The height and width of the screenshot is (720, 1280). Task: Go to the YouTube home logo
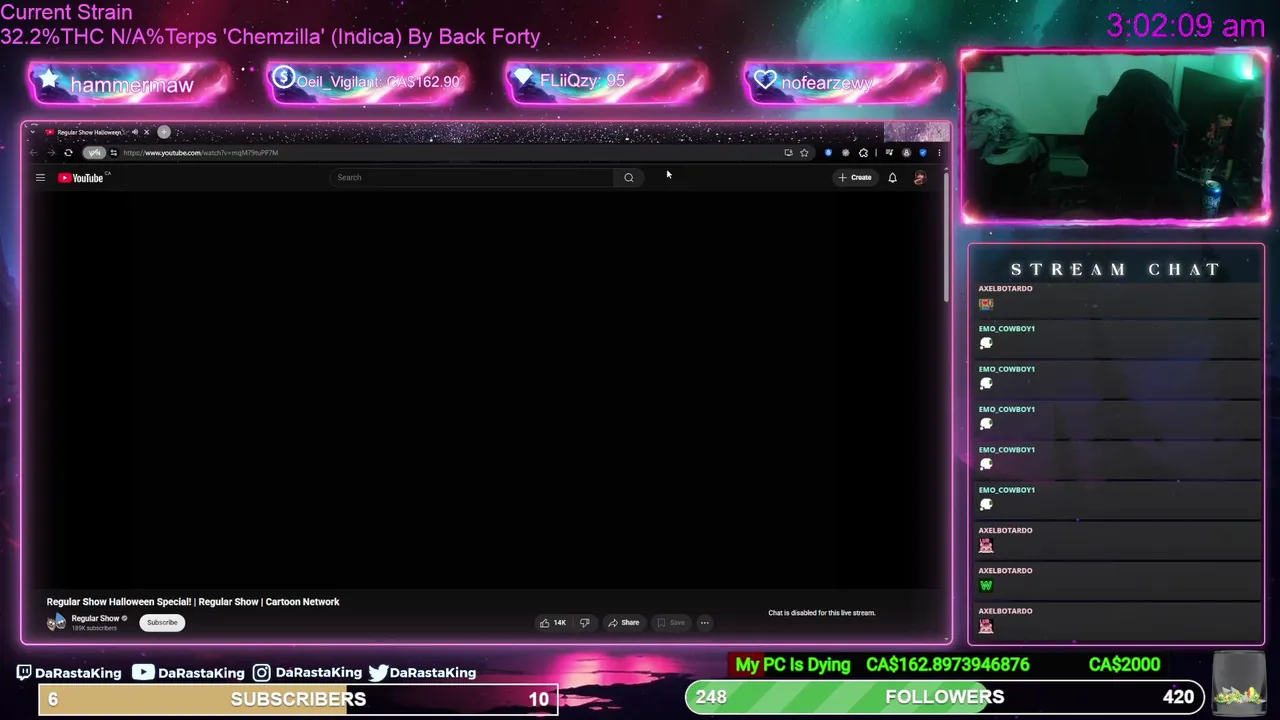83,178
